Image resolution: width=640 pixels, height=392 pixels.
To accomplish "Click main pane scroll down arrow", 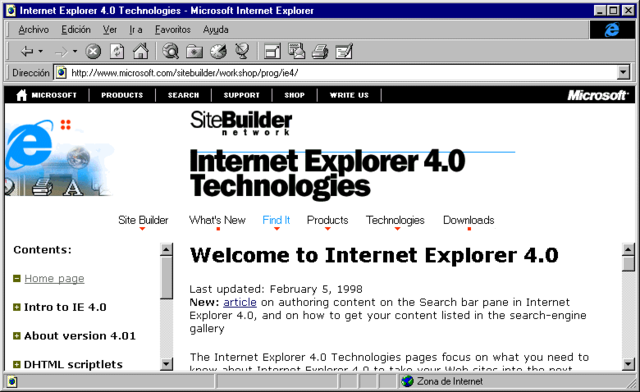I will click(628, 364).
